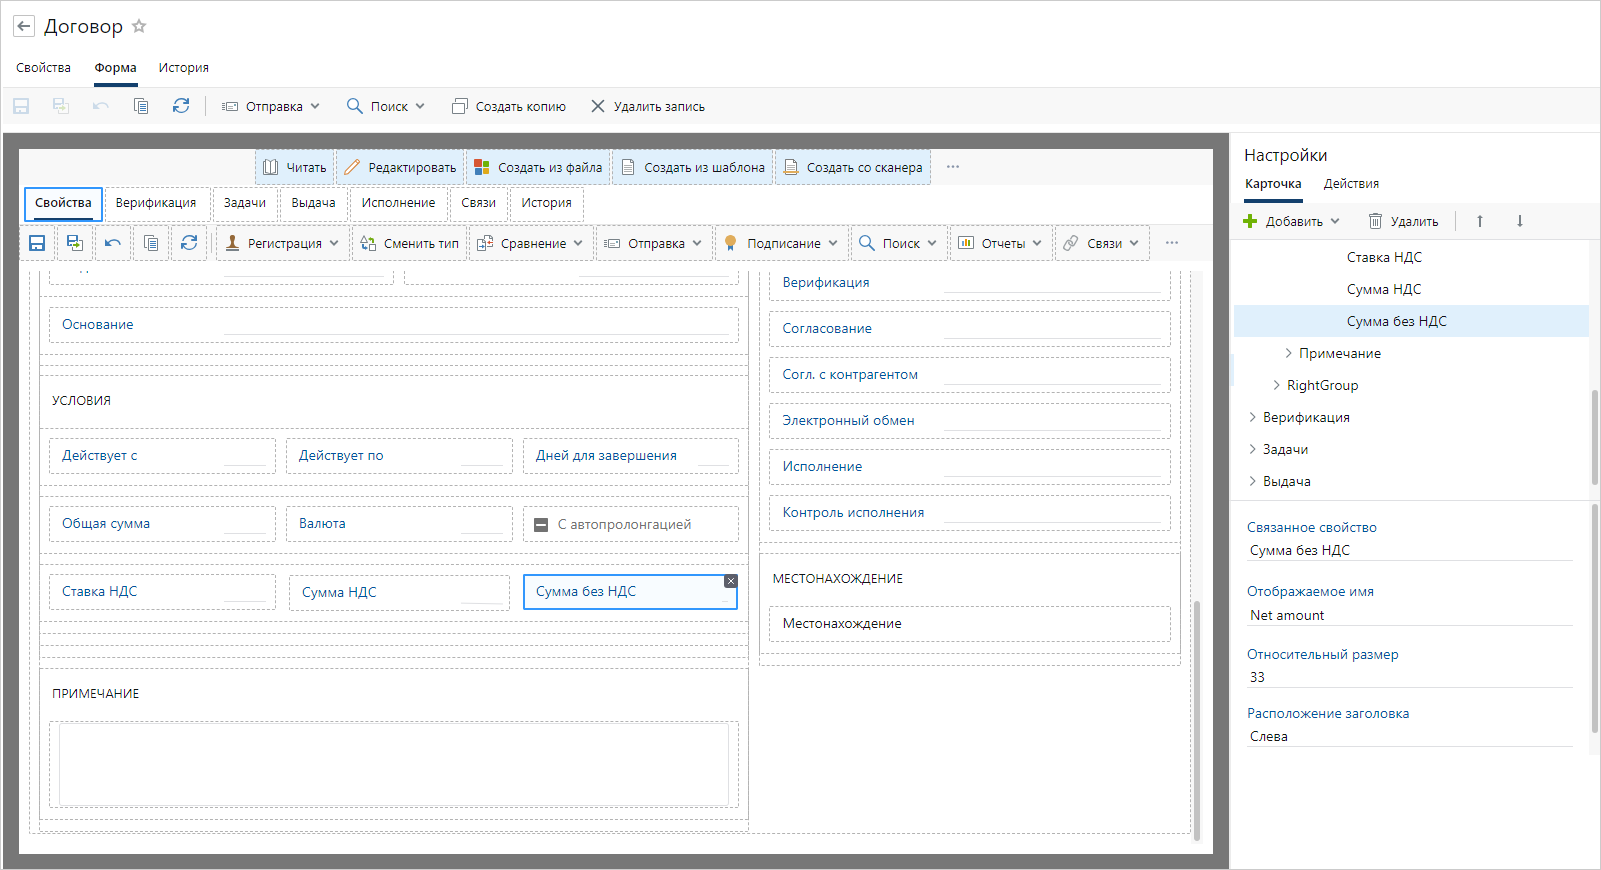
Task: Click the save icon in card toolbar
Action: (37, 243)
